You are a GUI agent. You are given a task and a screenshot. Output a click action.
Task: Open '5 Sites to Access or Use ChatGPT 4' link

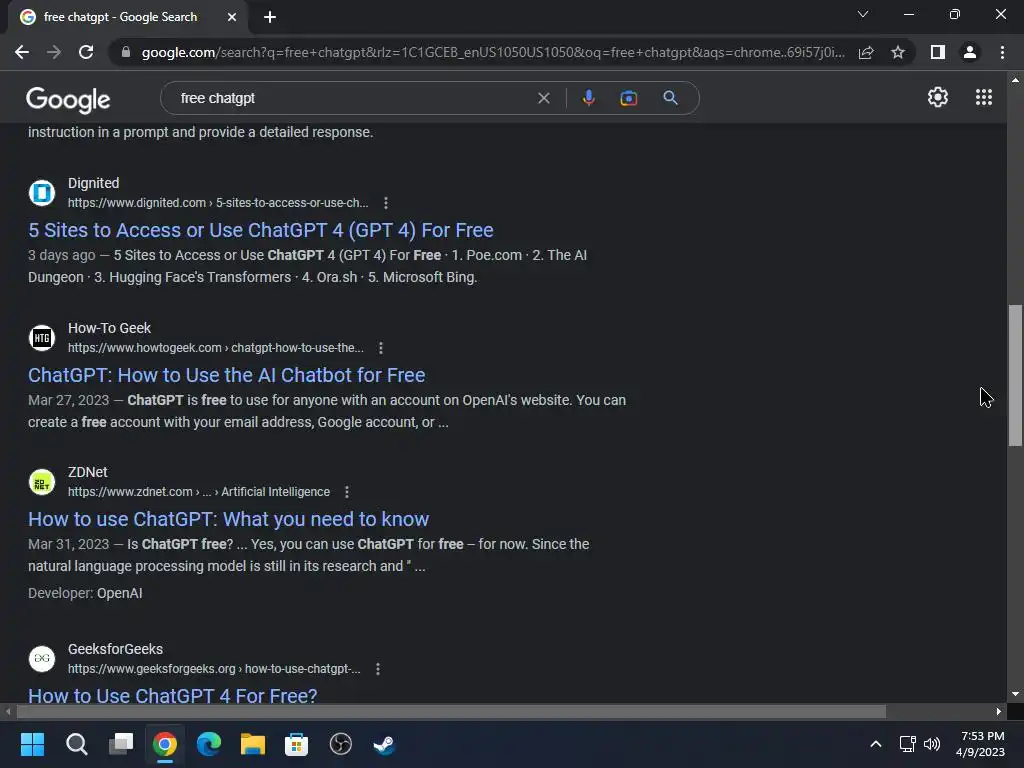tap(261, 230)
